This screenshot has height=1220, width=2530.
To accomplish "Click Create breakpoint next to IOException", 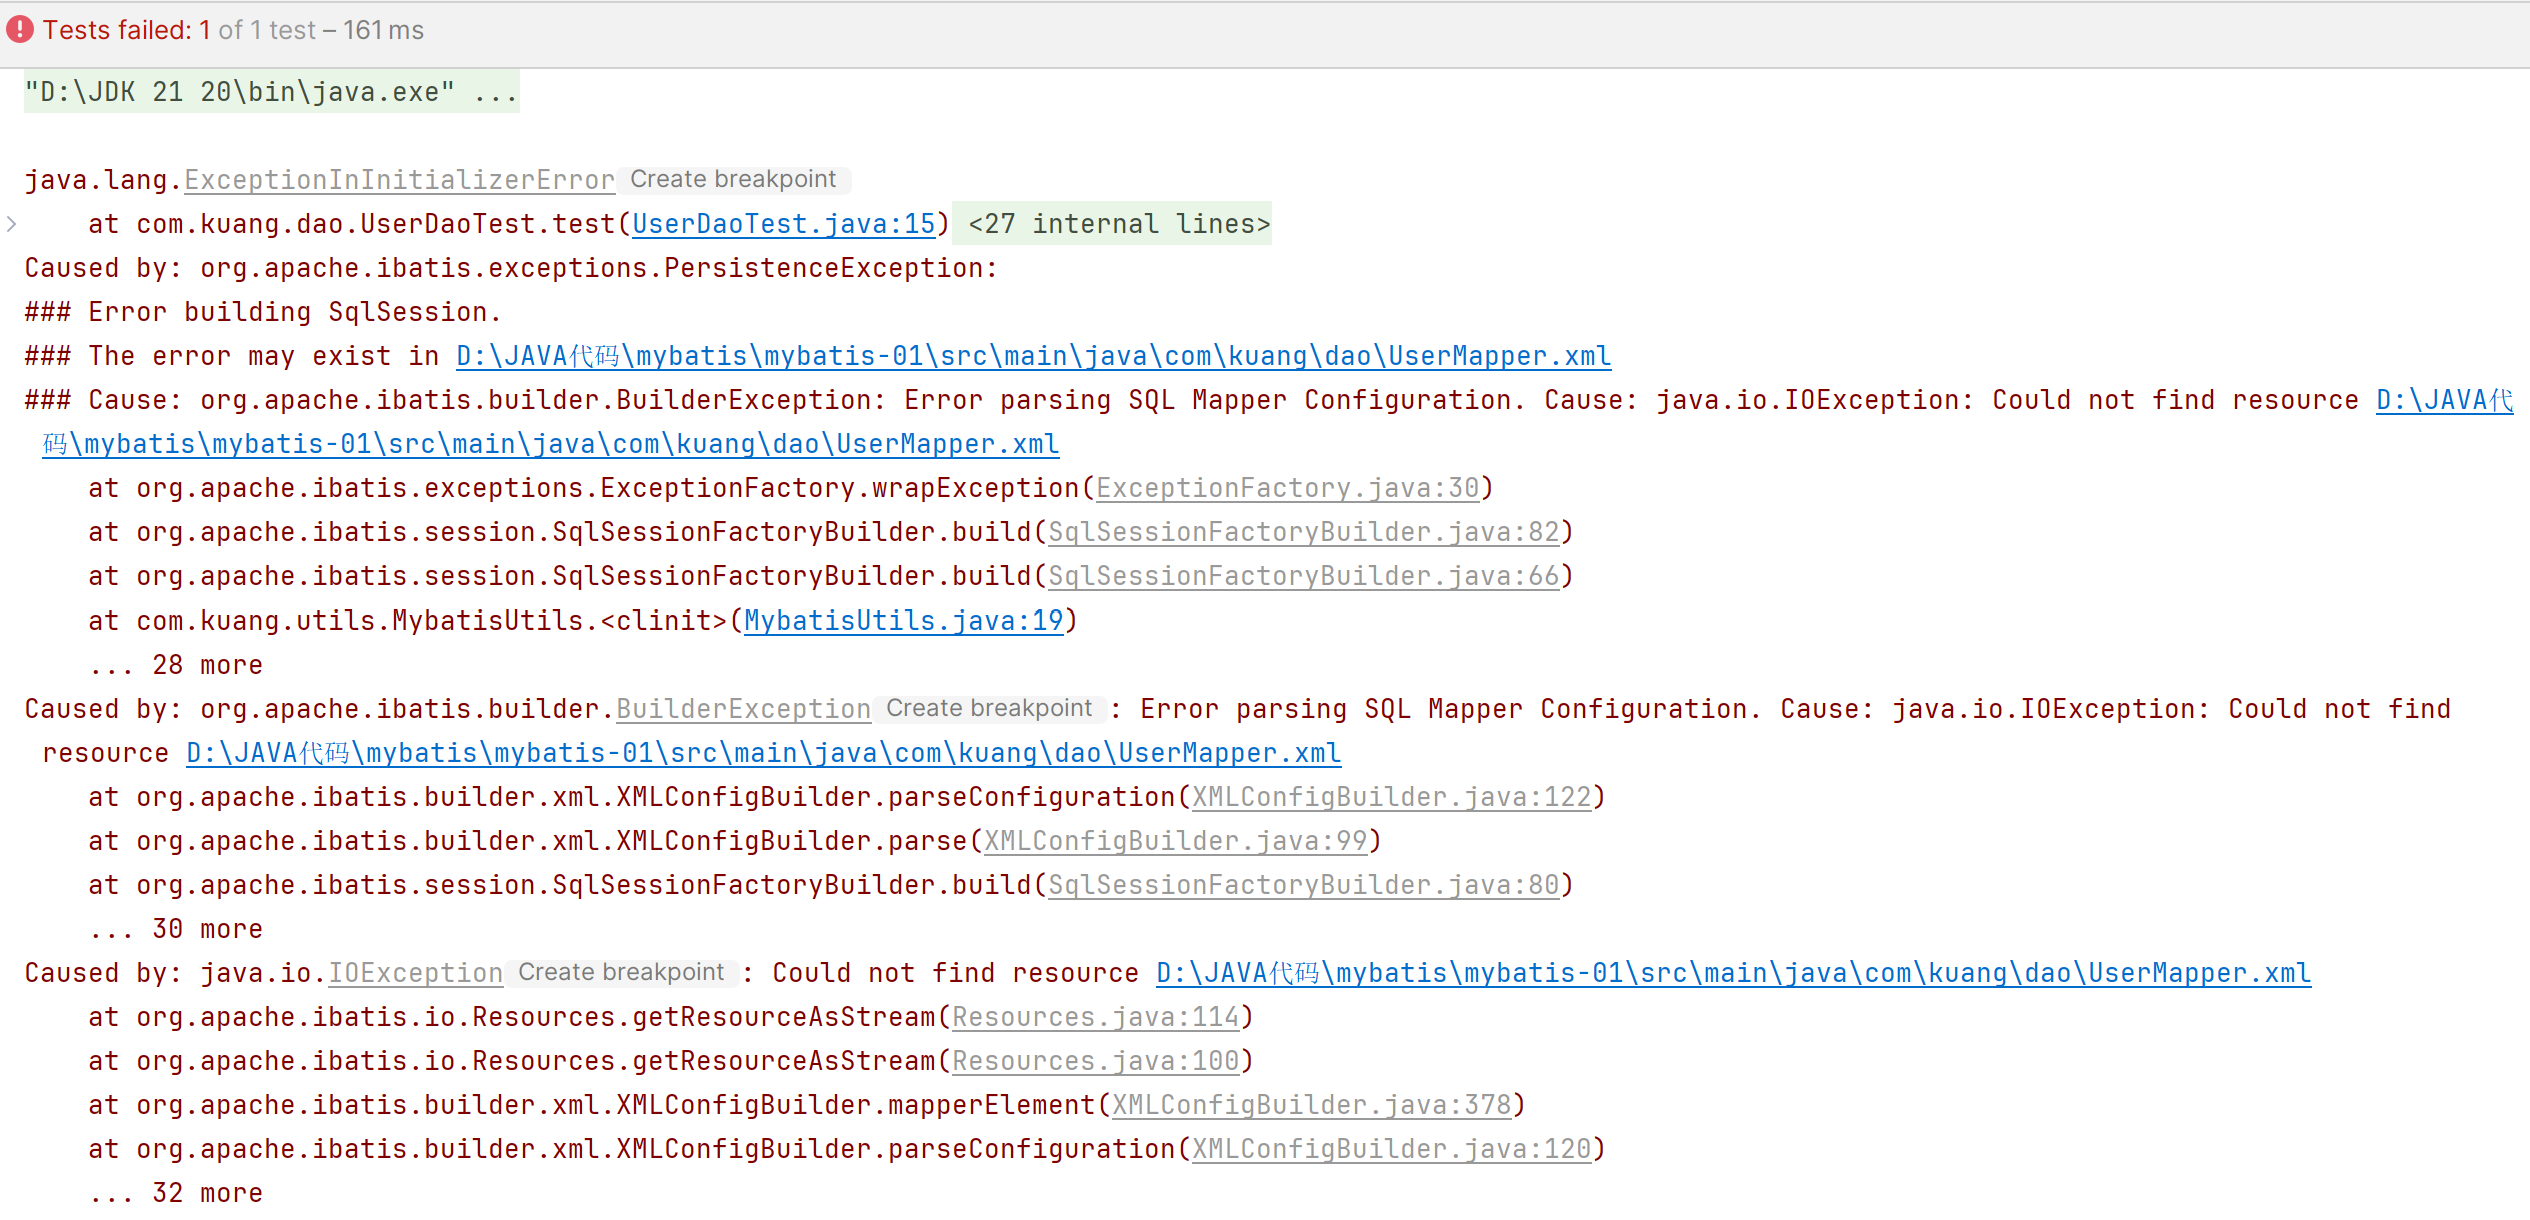I will [x=621, y=973].
